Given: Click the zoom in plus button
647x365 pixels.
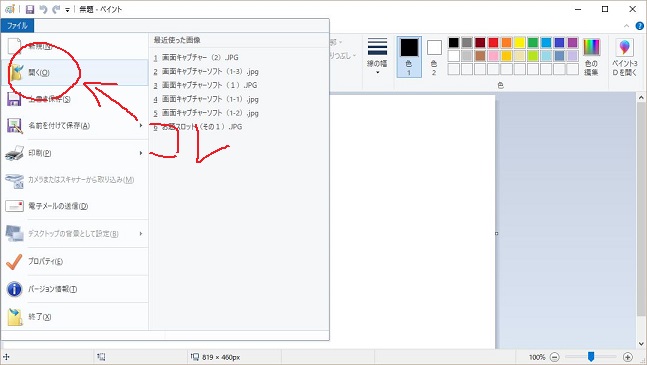Looking at the screenshot, I should tap(628, 357).
